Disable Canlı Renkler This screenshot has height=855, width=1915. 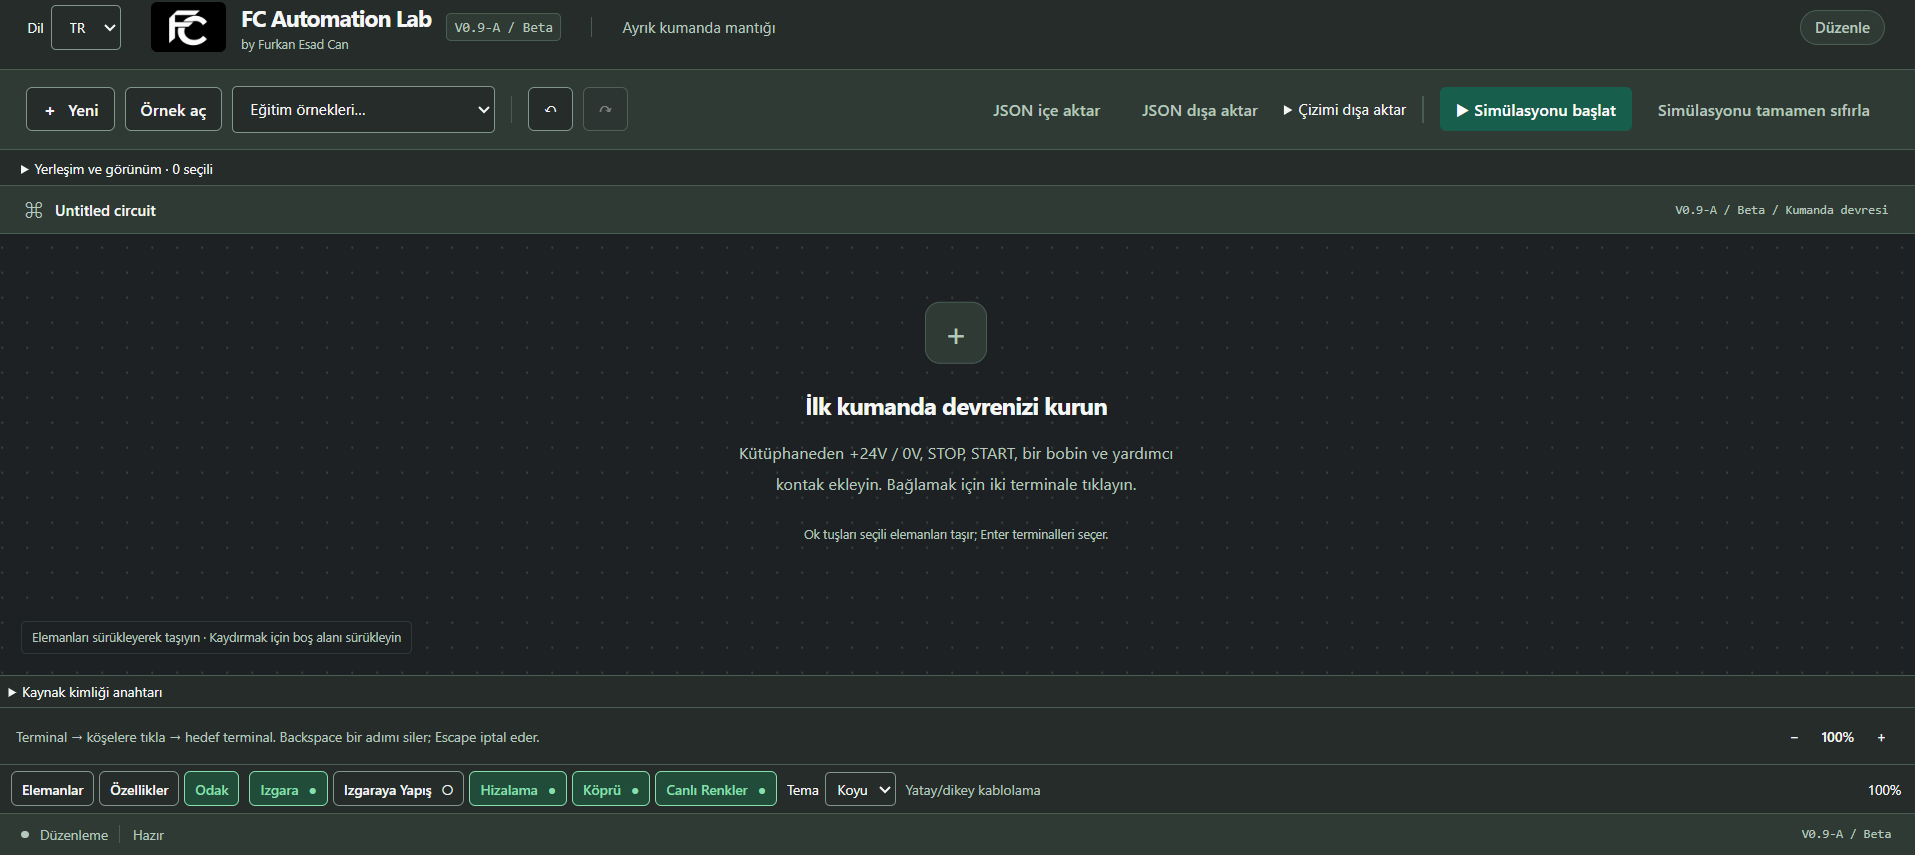(716, 789)
